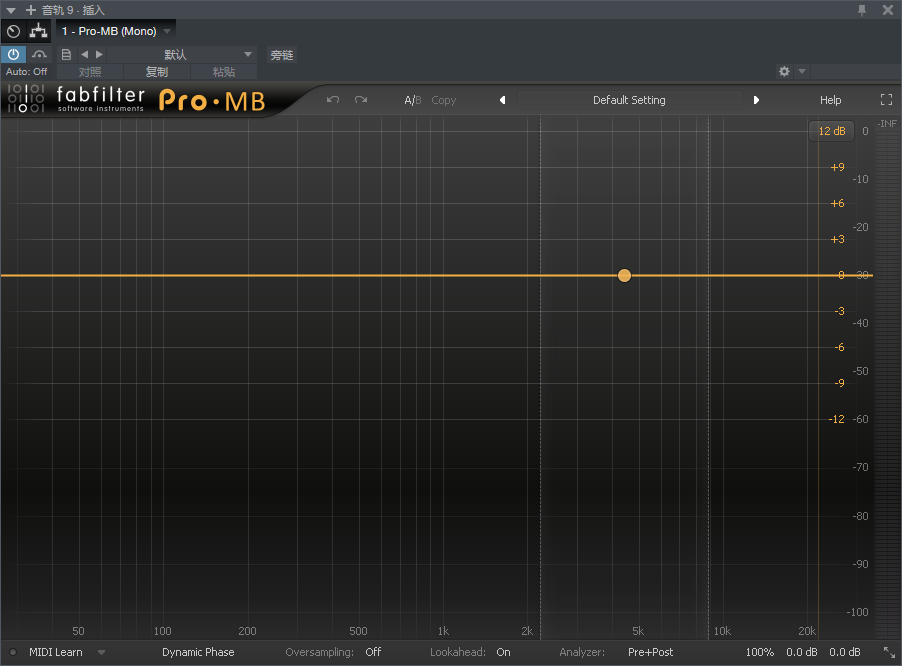Click the macro controls knob icon

click(x=13, y=31)
